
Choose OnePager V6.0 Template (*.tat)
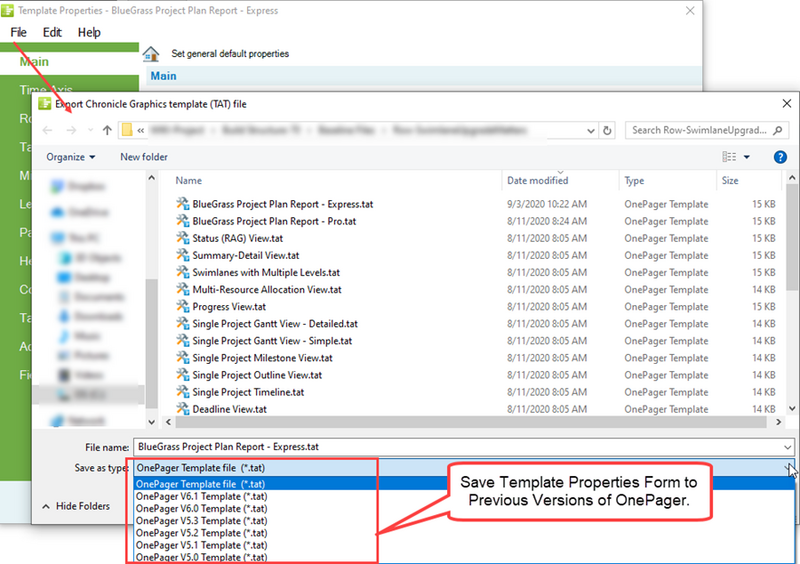(202, 508)
